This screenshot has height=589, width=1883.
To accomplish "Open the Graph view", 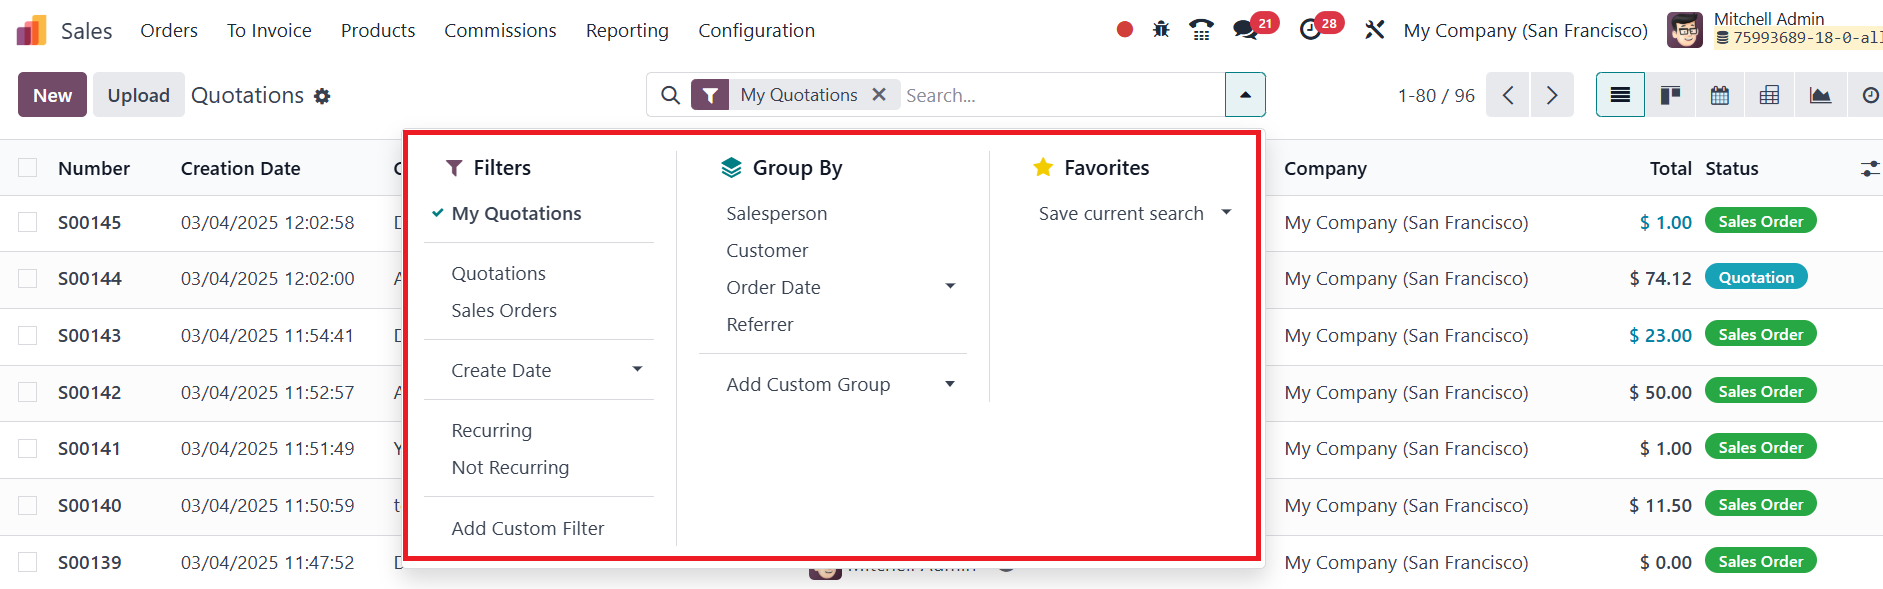I will click(x=1820, y=95).
